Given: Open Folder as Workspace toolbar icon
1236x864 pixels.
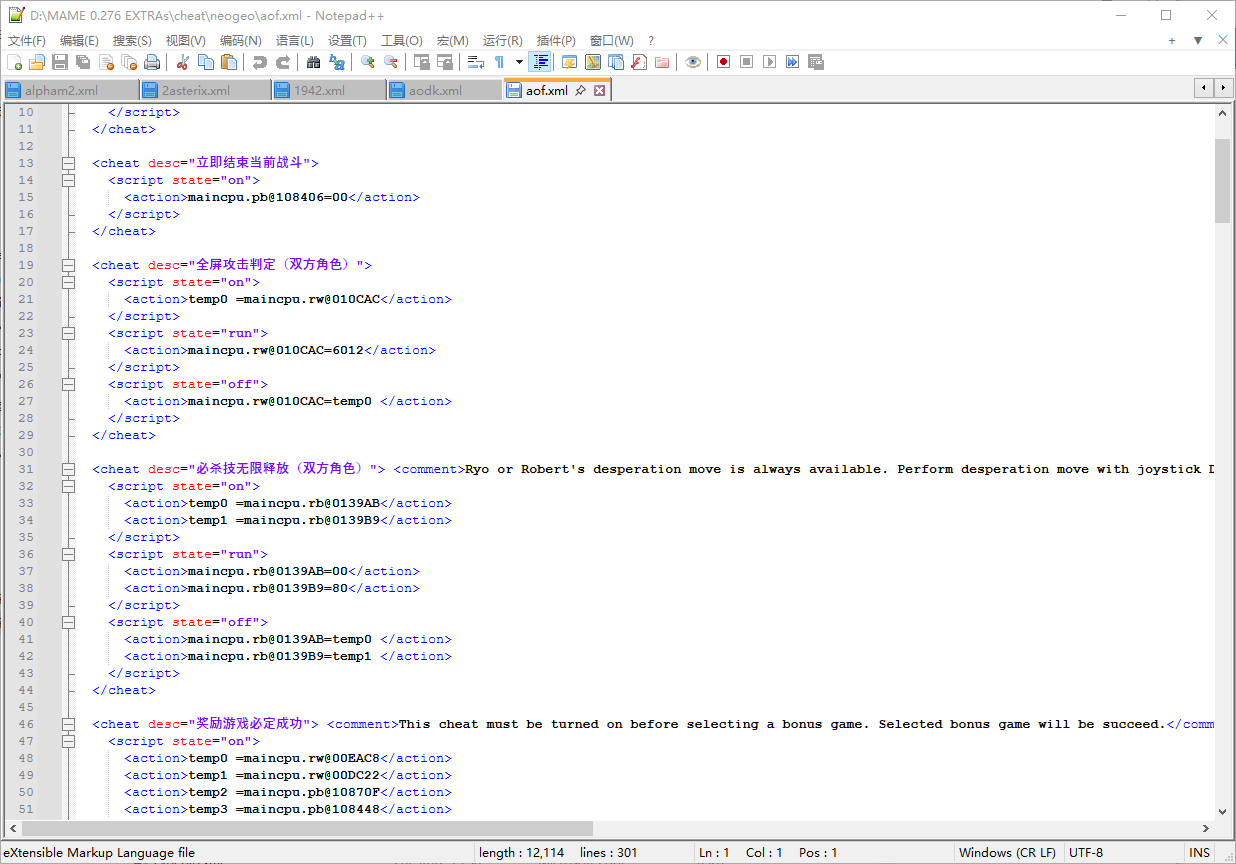Looking at the screenshot, I should (x=662, y=62).
